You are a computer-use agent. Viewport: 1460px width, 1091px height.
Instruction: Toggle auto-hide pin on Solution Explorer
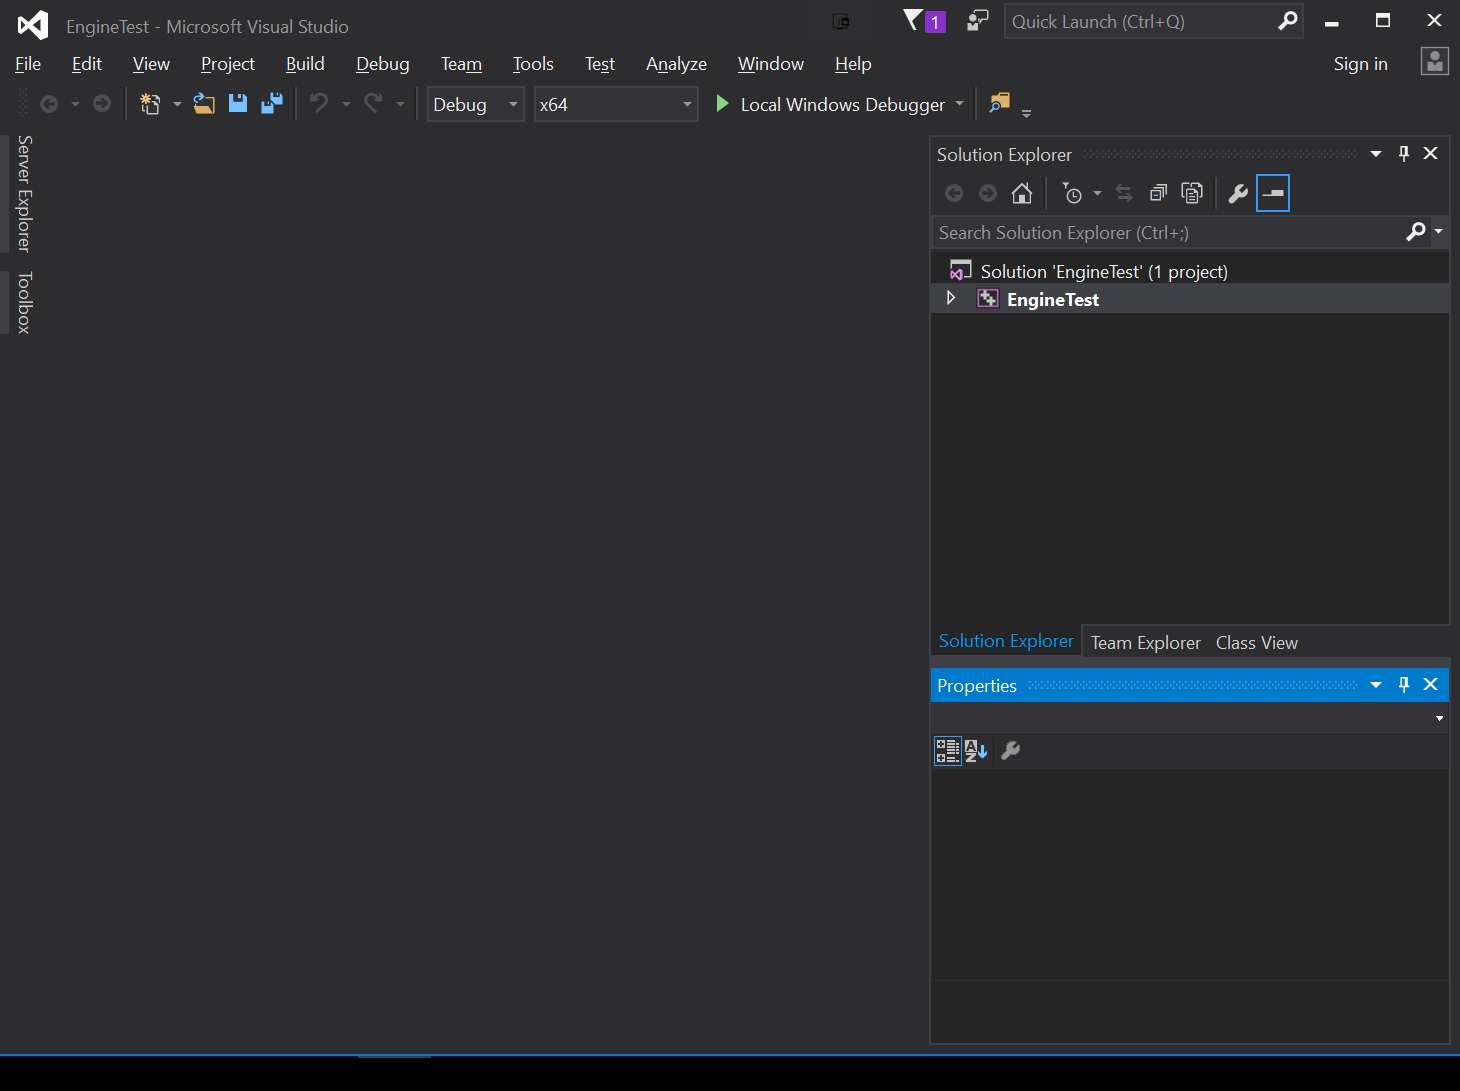click(x=1404, y=153)
